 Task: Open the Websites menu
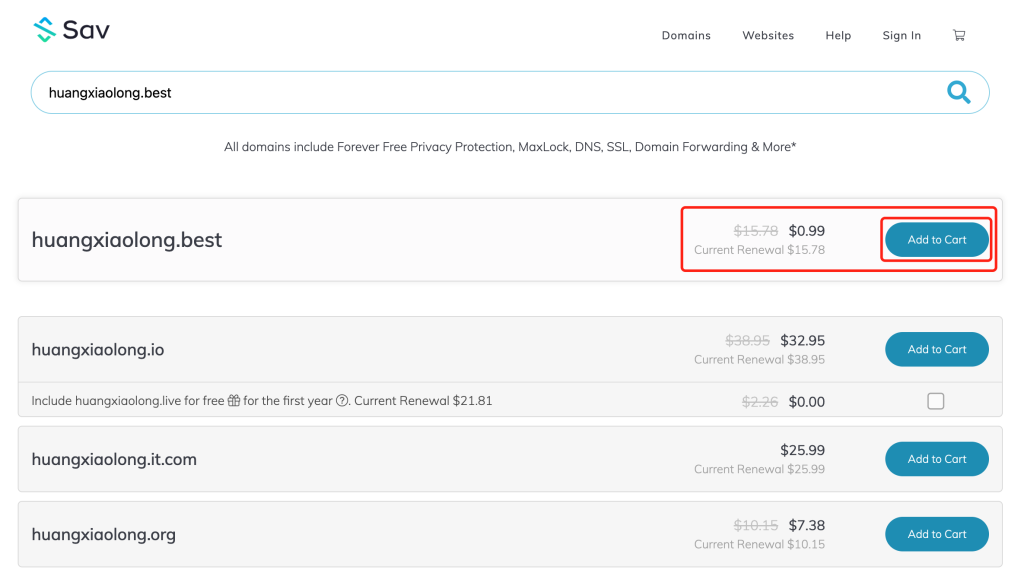click(x=768, y=35)
